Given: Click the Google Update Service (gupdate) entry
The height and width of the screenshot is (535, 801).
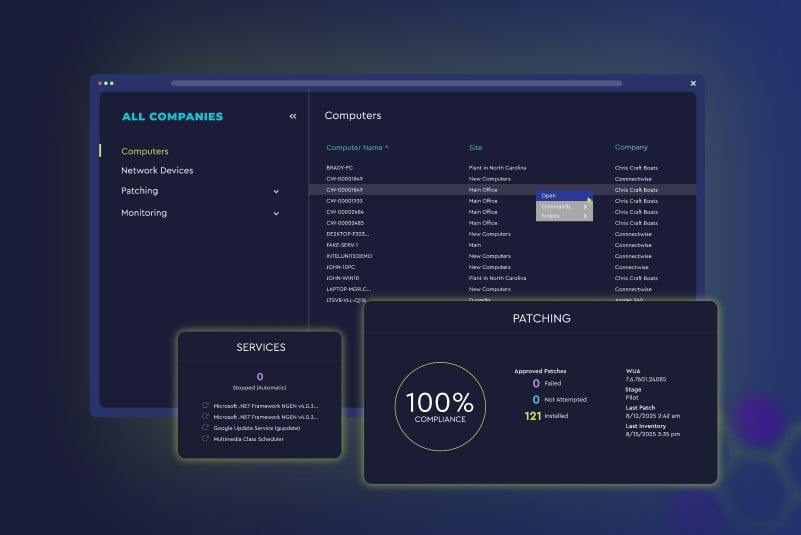Looking at the screenshot, I should click(x=256, y=428).
